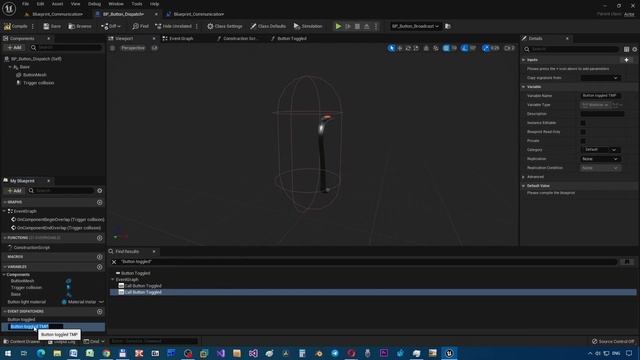The image size is (640, 360).
Task: Open Class Defaults
Action: point(268,26)
